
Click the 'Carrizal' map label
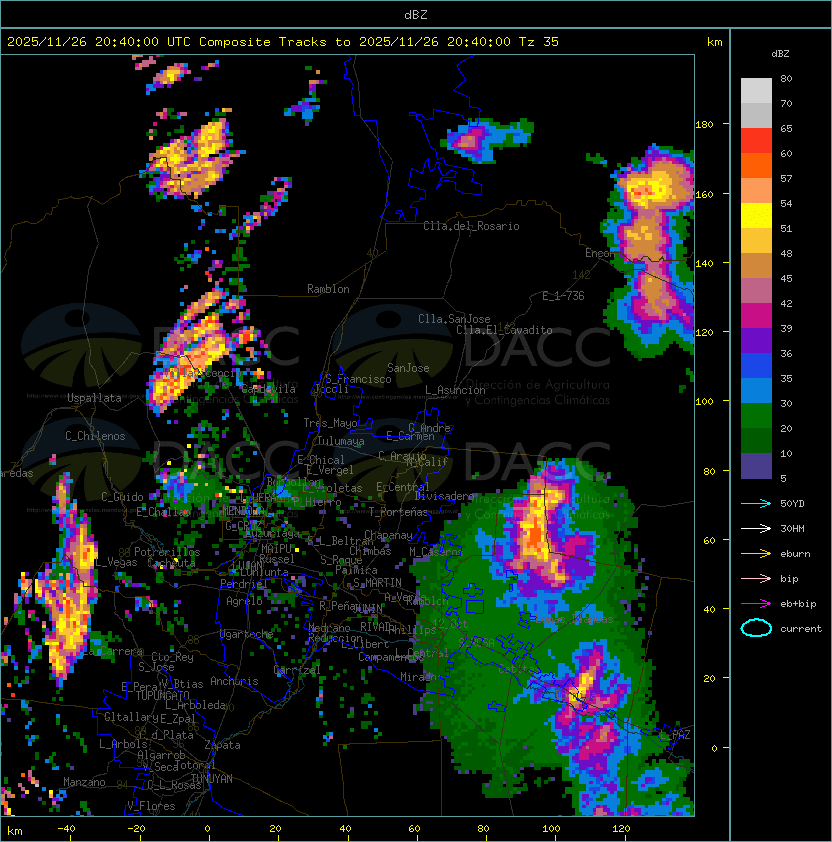click(x=297, y=670)
